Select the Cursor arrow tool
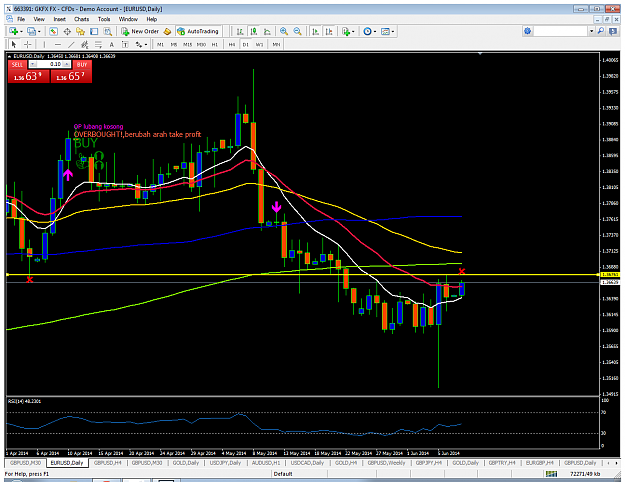The height and width of the screenshot is (482, 625). click(x=14, y=44)
